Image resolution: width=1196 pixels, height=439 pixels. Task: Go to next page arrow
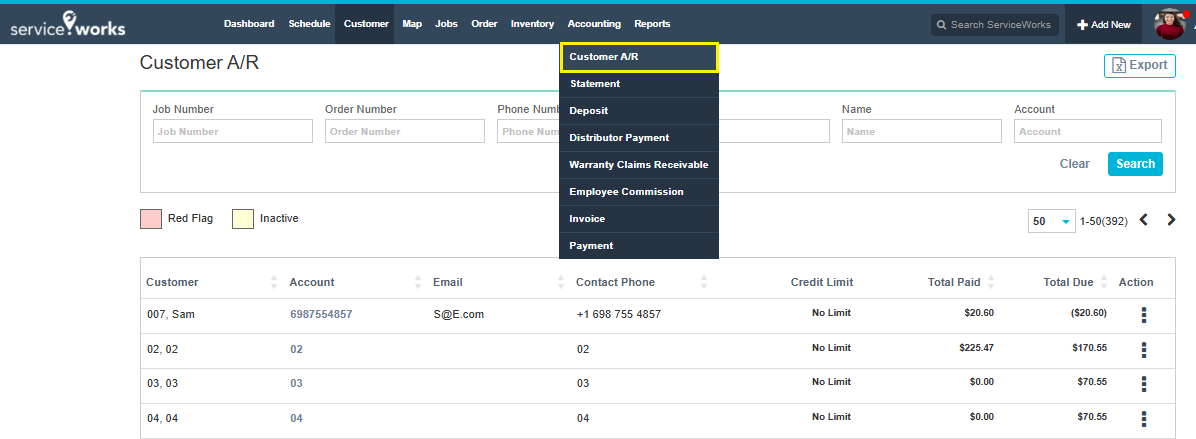pos(1171,220)
